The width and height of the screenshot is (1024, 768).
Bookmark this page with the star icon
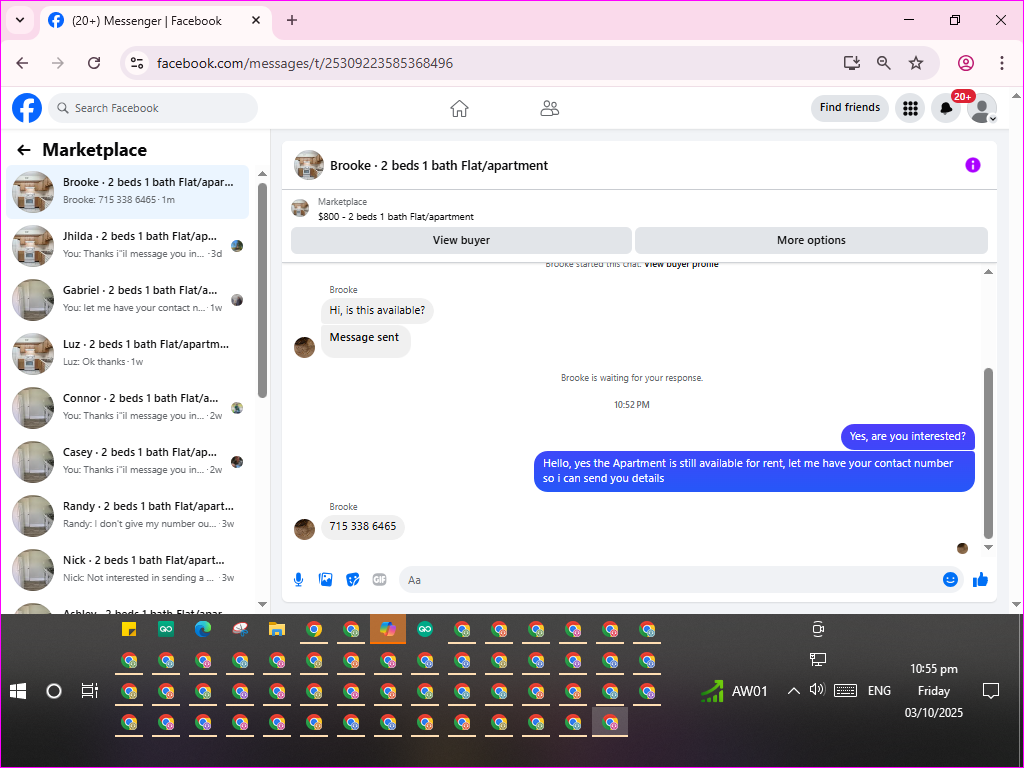coord(916,63)
